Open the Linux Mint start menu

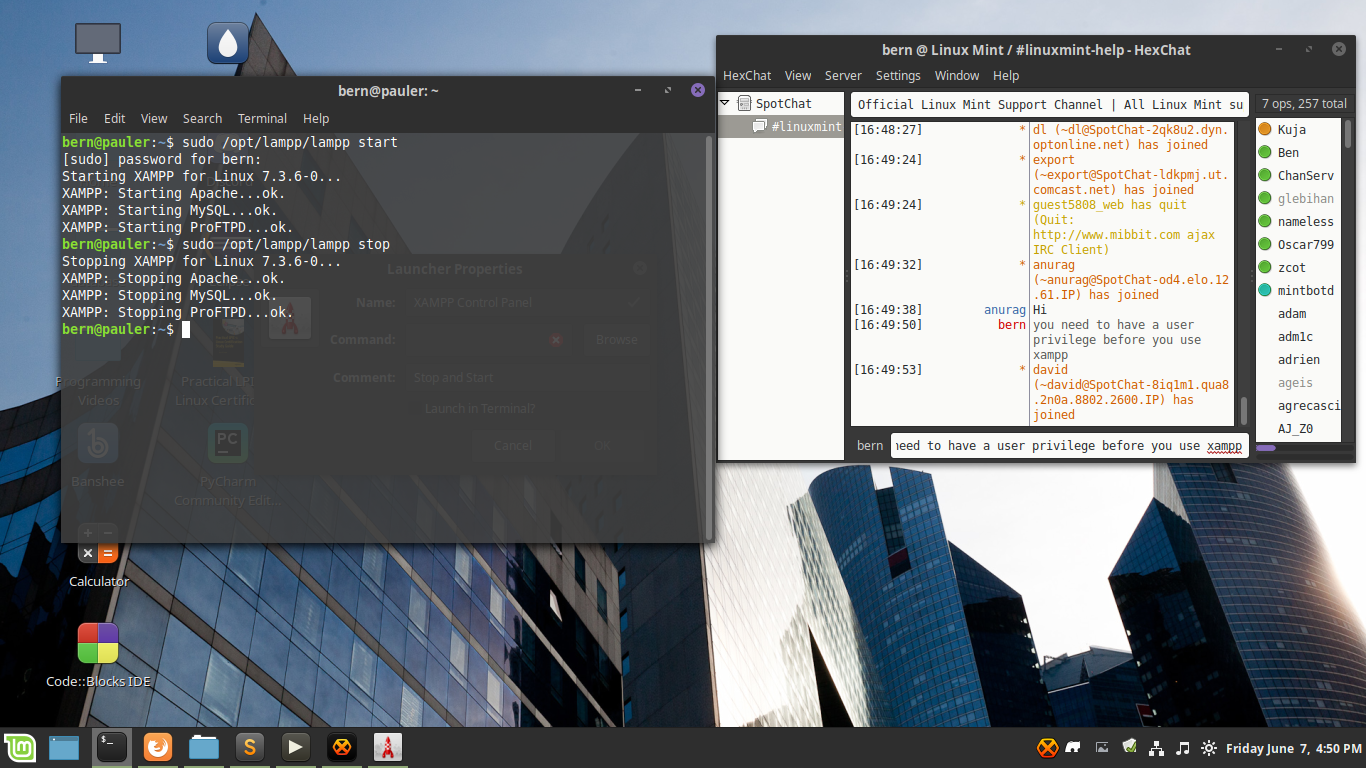coord(19,747)
